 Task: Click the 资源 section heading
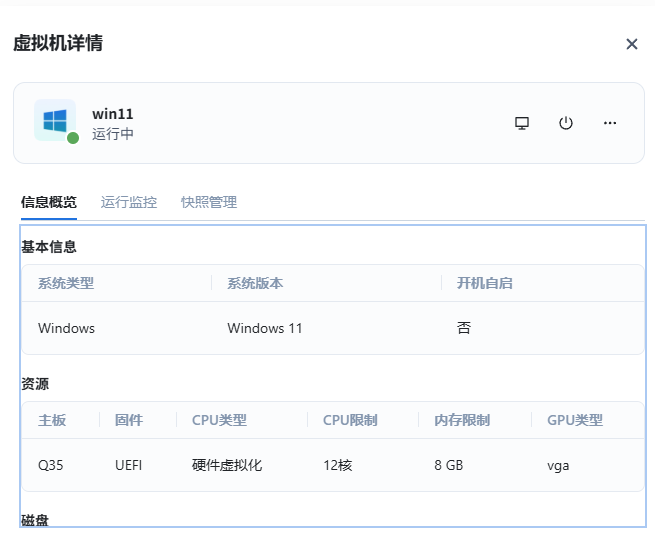tap(35, 384)
